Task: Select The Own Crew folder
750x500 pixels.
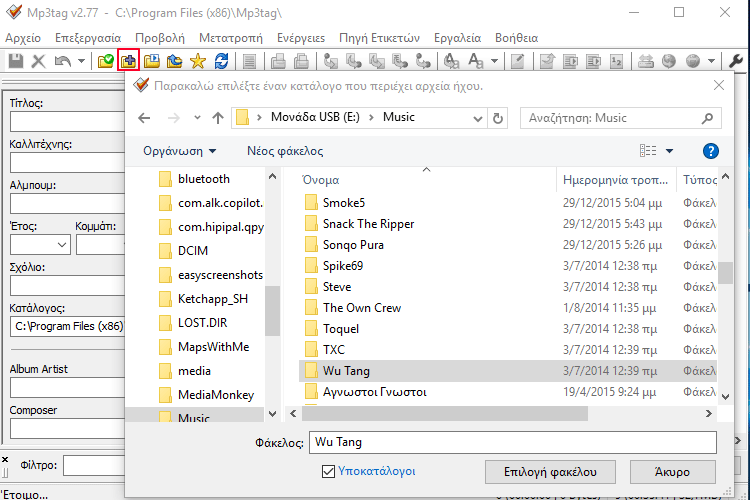Action: 362,308
